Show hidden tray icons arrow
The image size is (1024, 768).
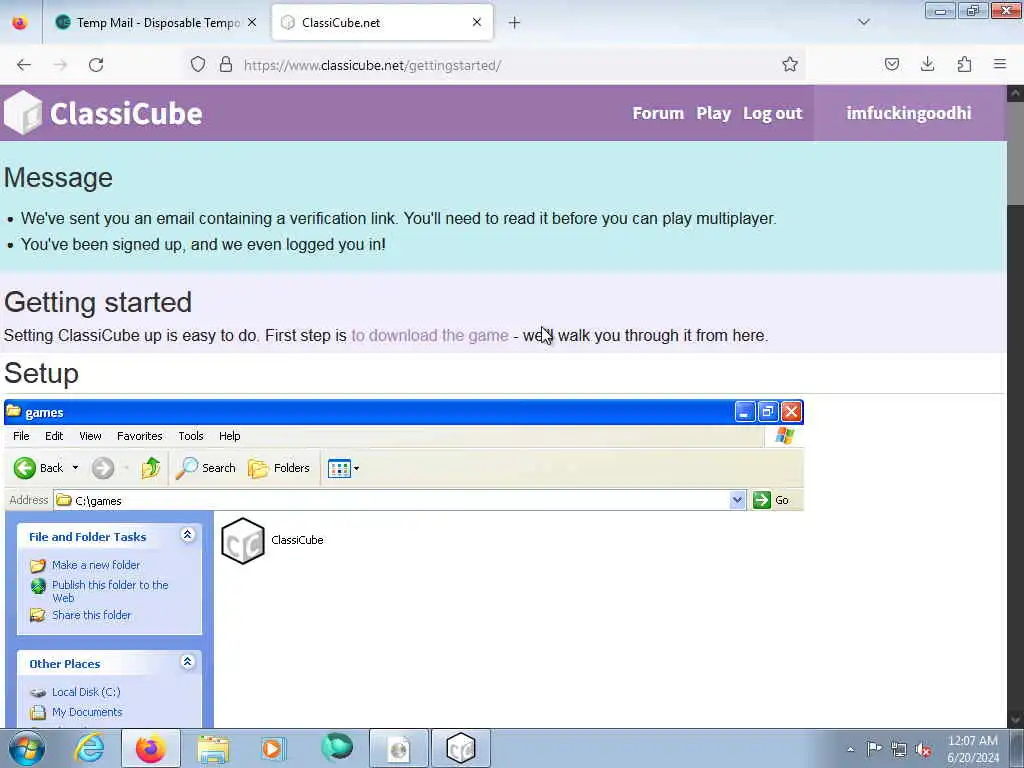(850, 749)
